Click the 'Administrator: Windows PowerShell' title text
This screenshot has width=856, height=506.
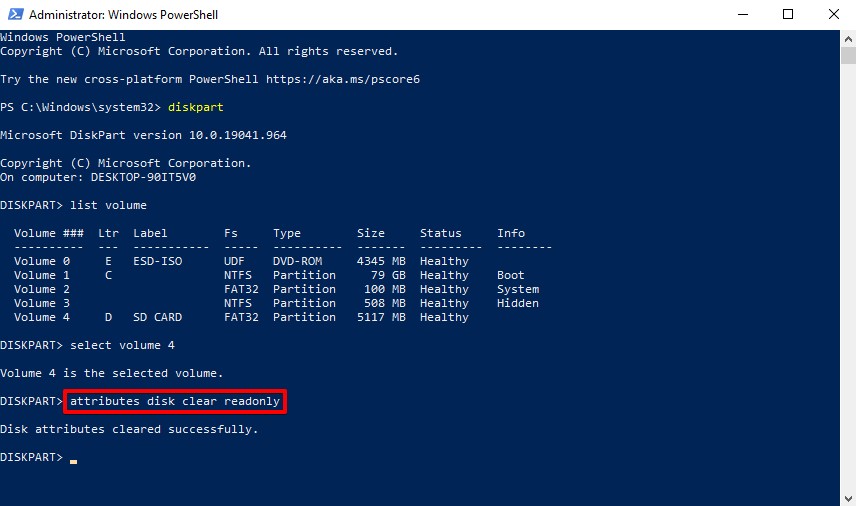(x=123, y=15)
